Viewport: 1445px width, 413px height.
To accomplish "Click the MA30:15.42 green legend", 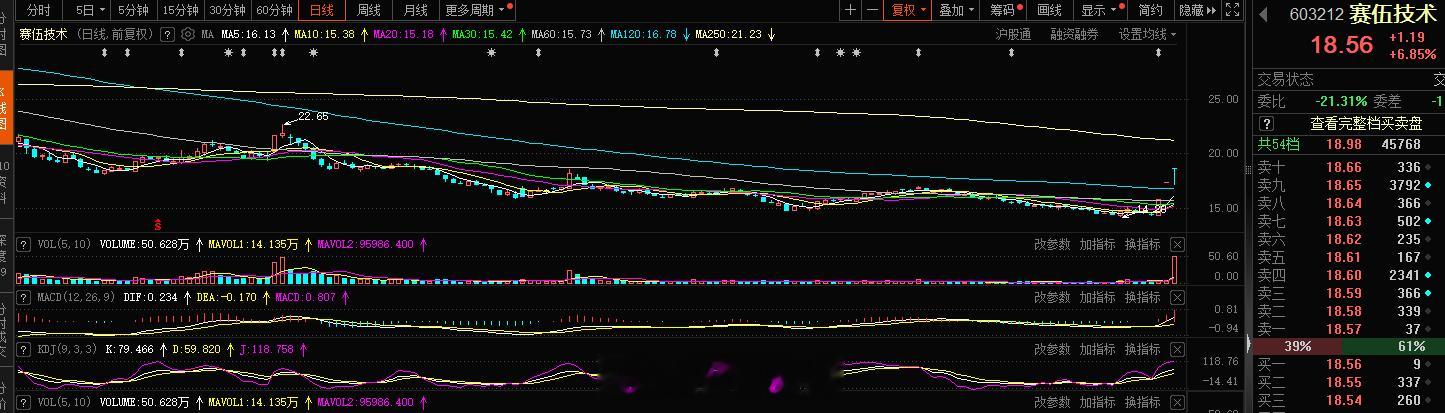I will [x=483, y=34].
